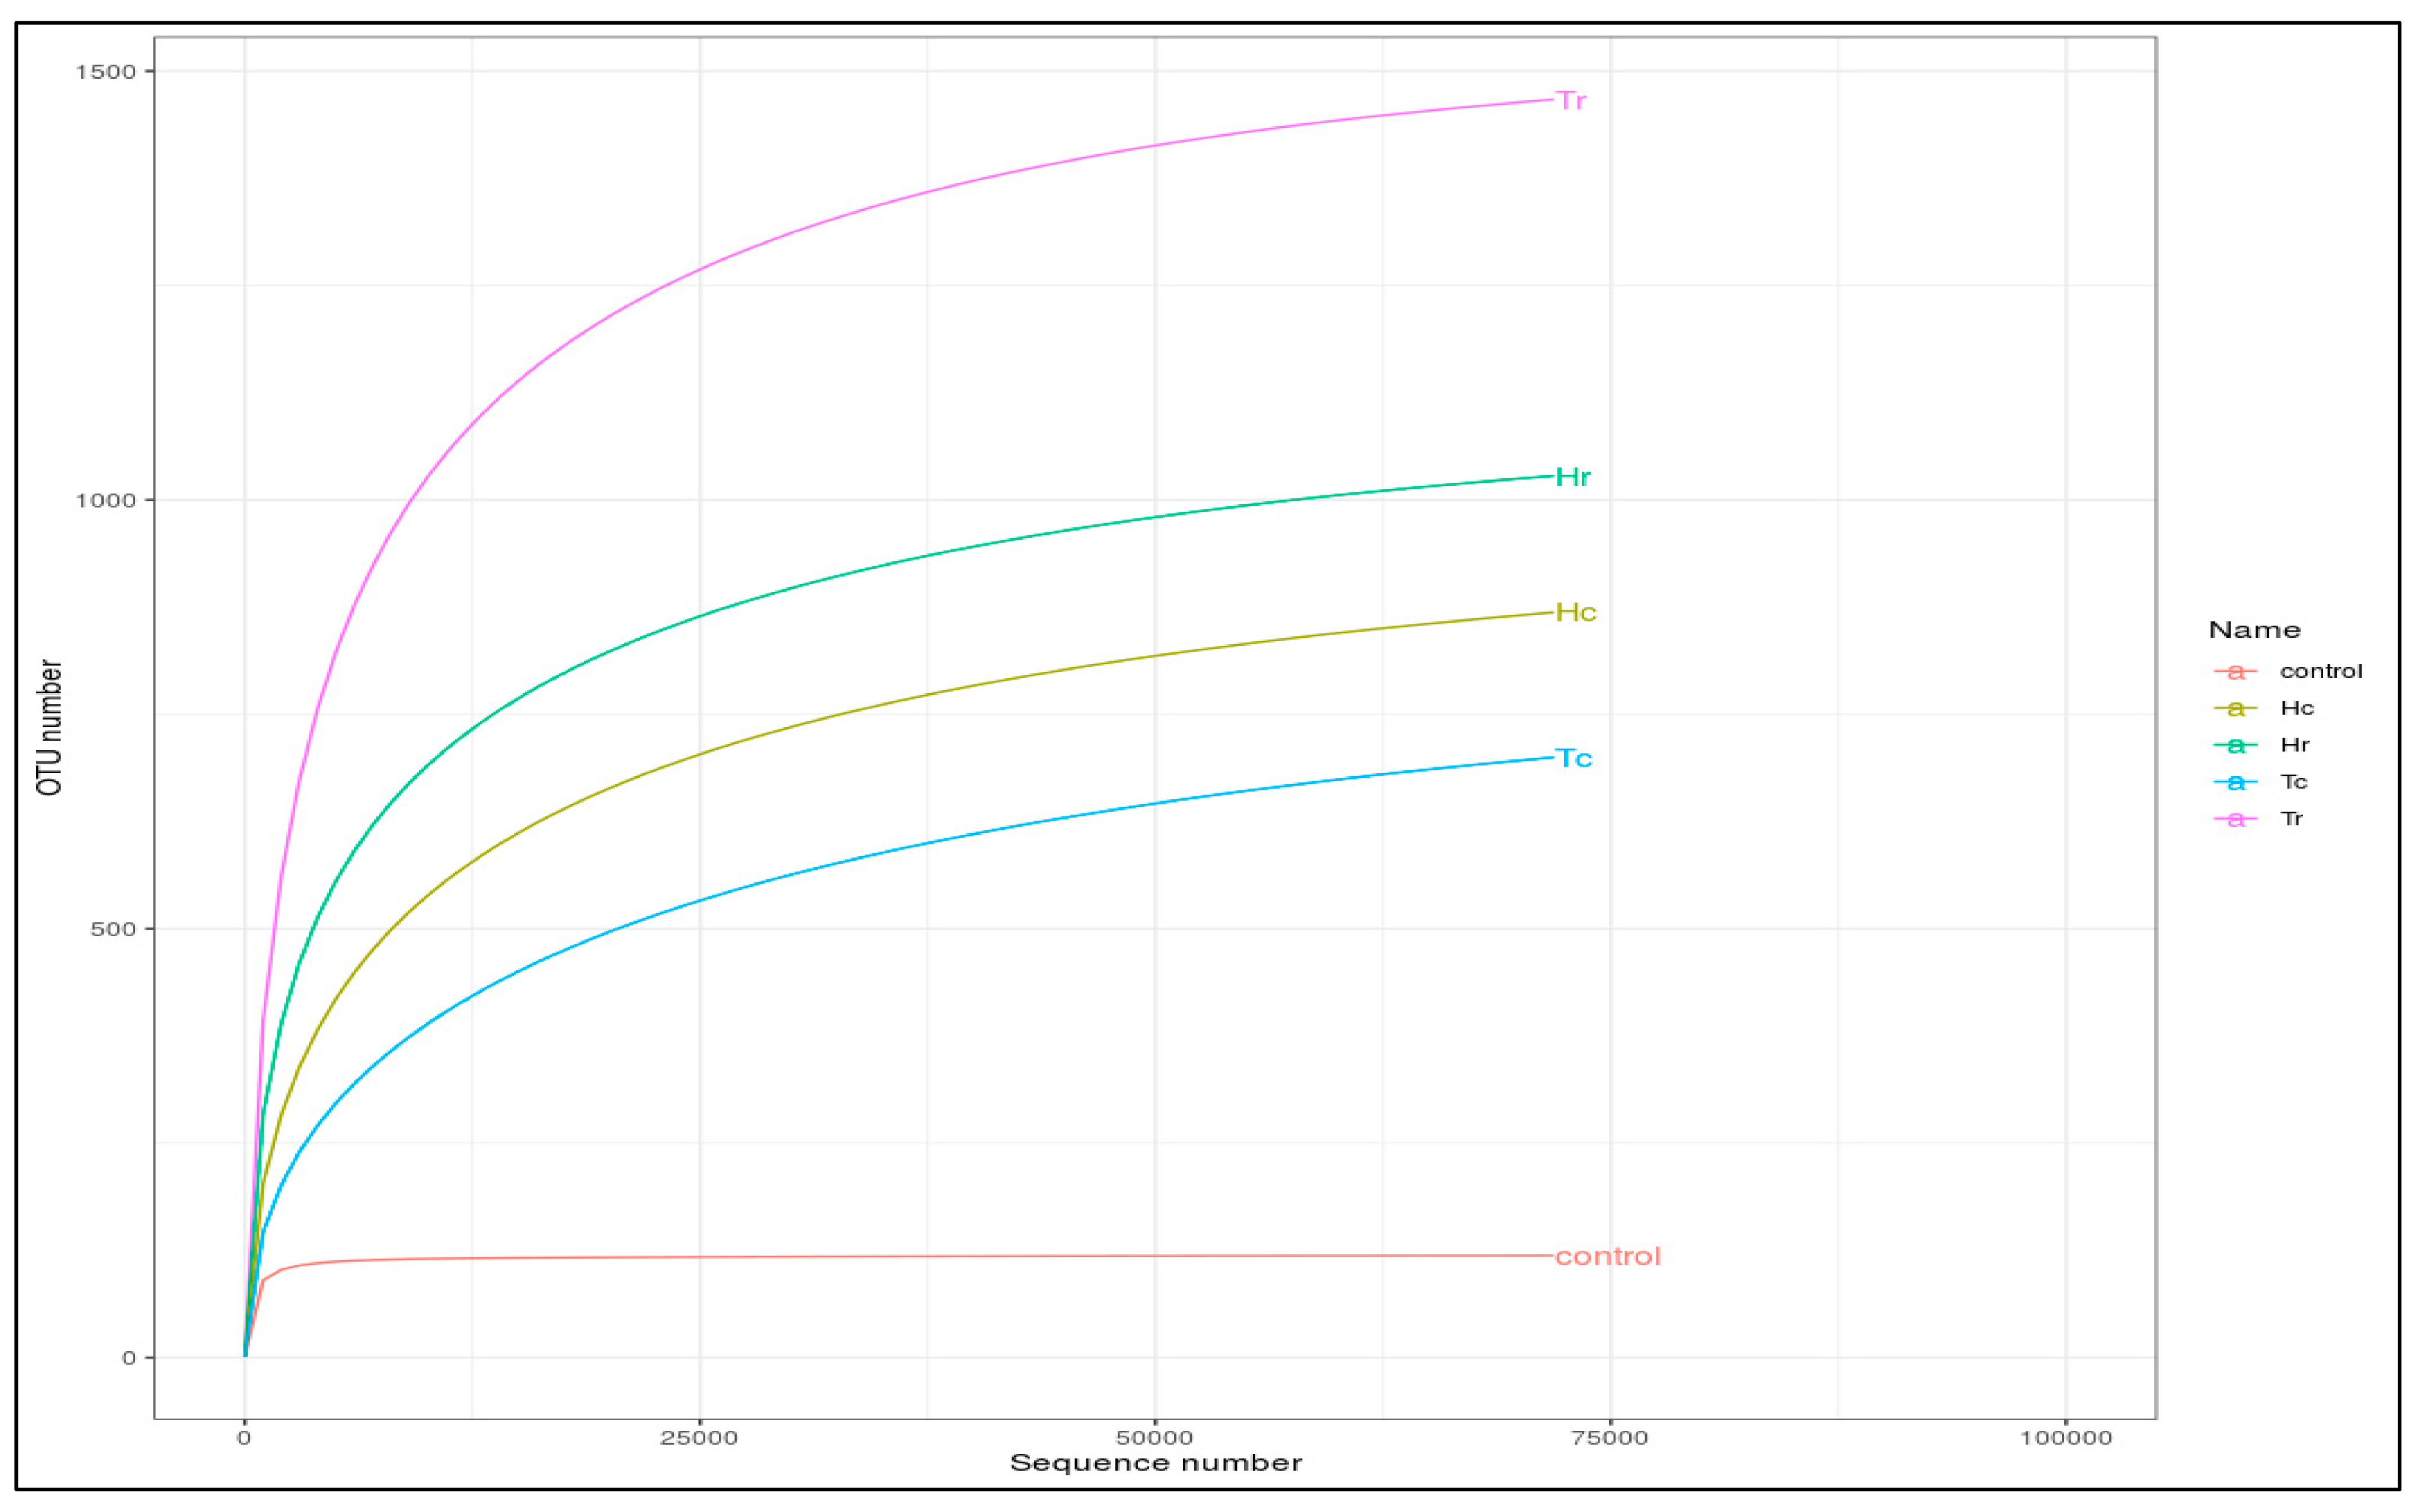Click the Hc legend key icon
The height and width of the screenshot is (1512, 2418).
(2235, 709)
